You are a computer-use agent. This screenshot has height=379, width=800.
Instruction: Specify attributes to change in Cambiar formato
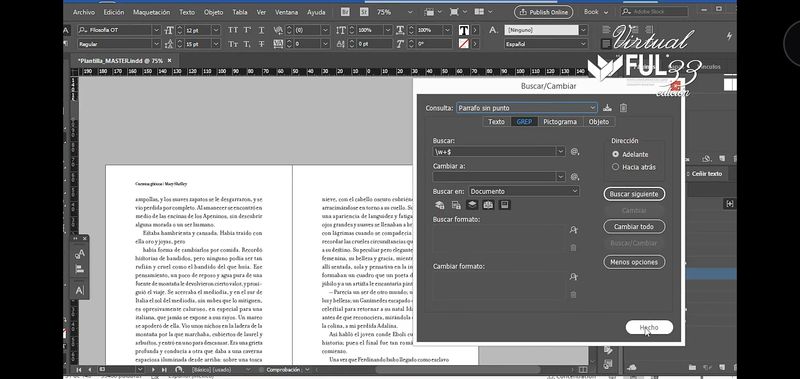pyautogui.click(x=573, y=277)
